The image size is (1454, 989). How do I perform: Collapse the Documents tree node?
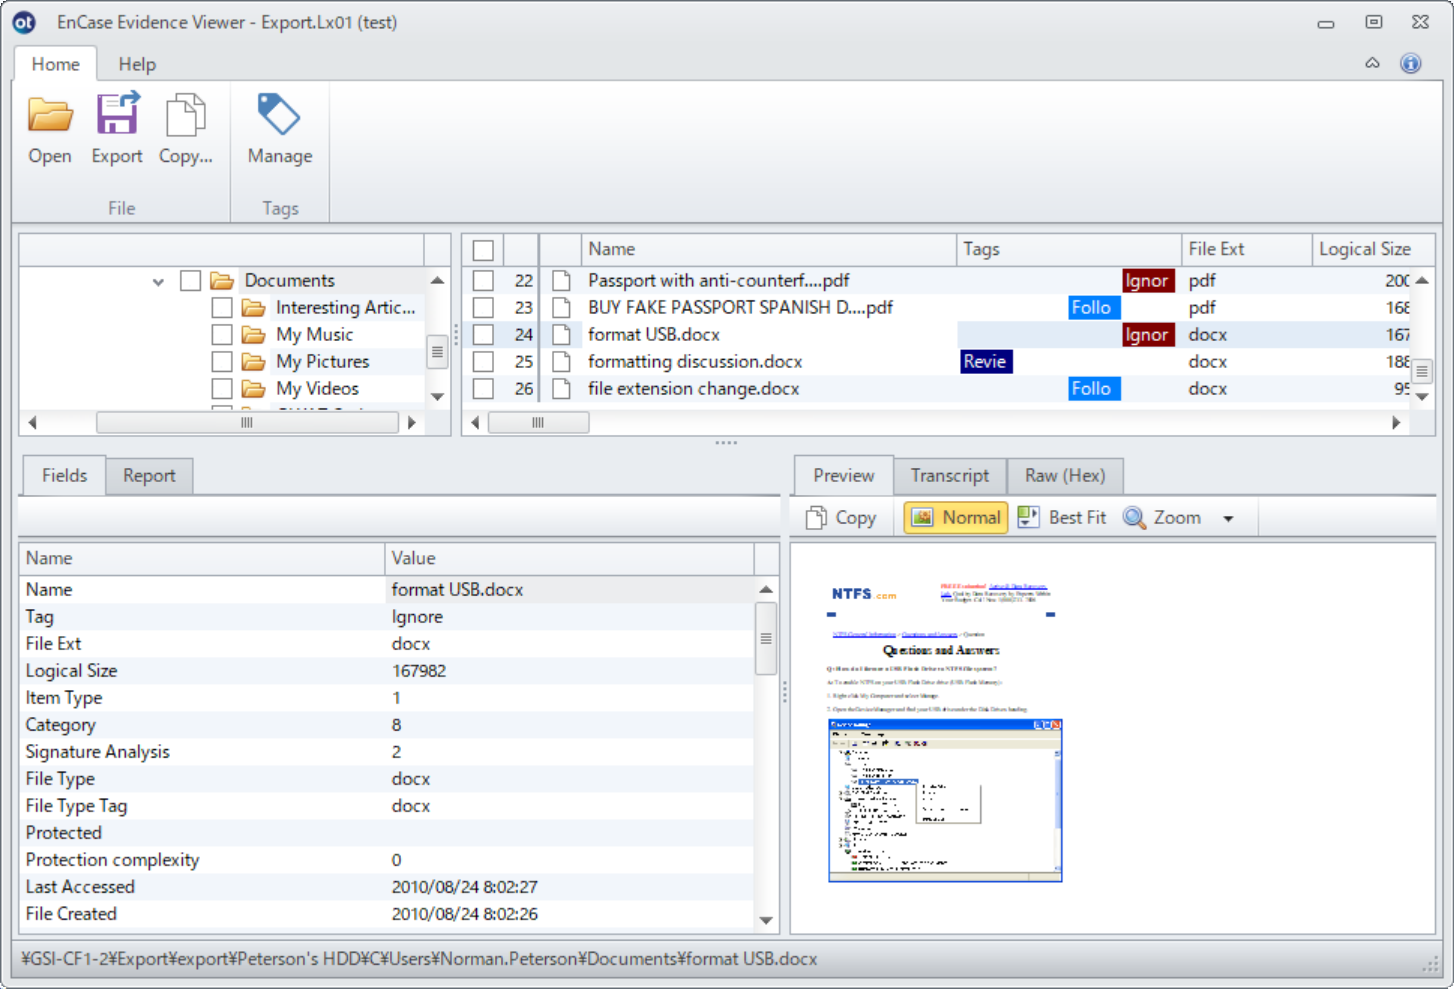pyautogui.click(x=158, y=281)
